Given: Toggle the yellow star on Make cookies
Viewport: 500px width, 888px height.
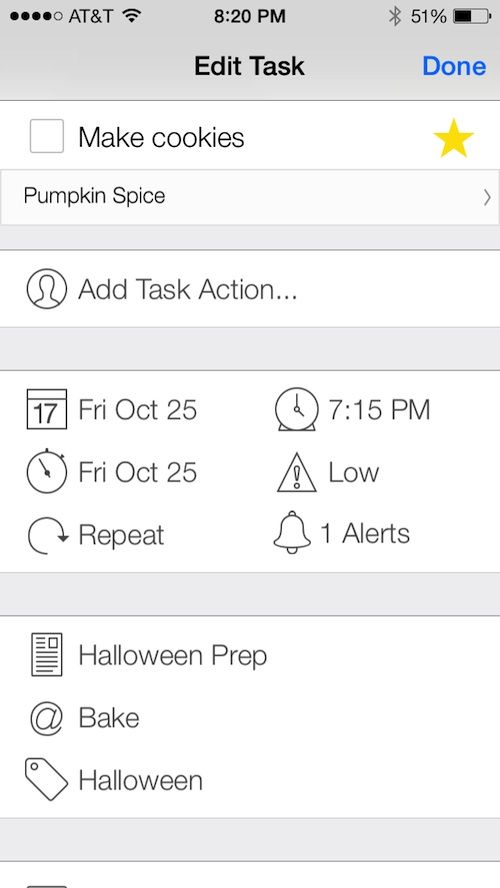Looking at the screenshot, I should (454, 138).
